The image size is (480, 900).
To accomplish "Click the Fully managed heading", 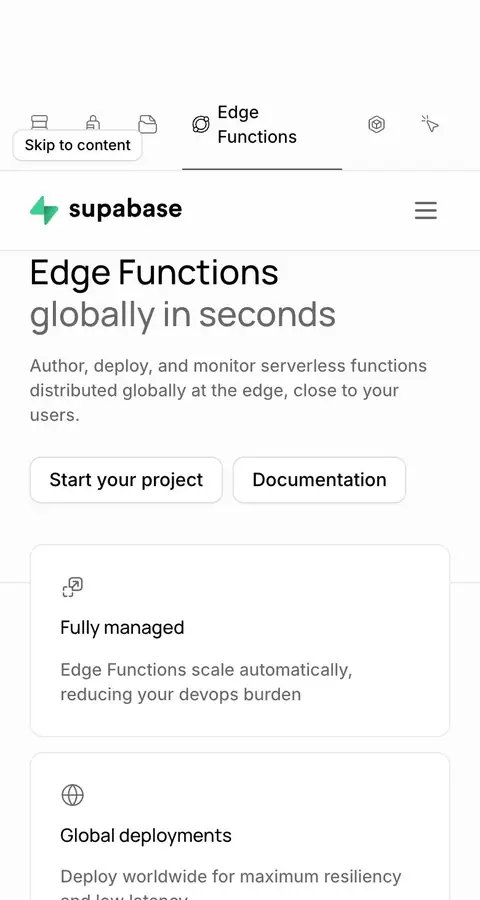I will pyautogui.click(x=122, y=627).
